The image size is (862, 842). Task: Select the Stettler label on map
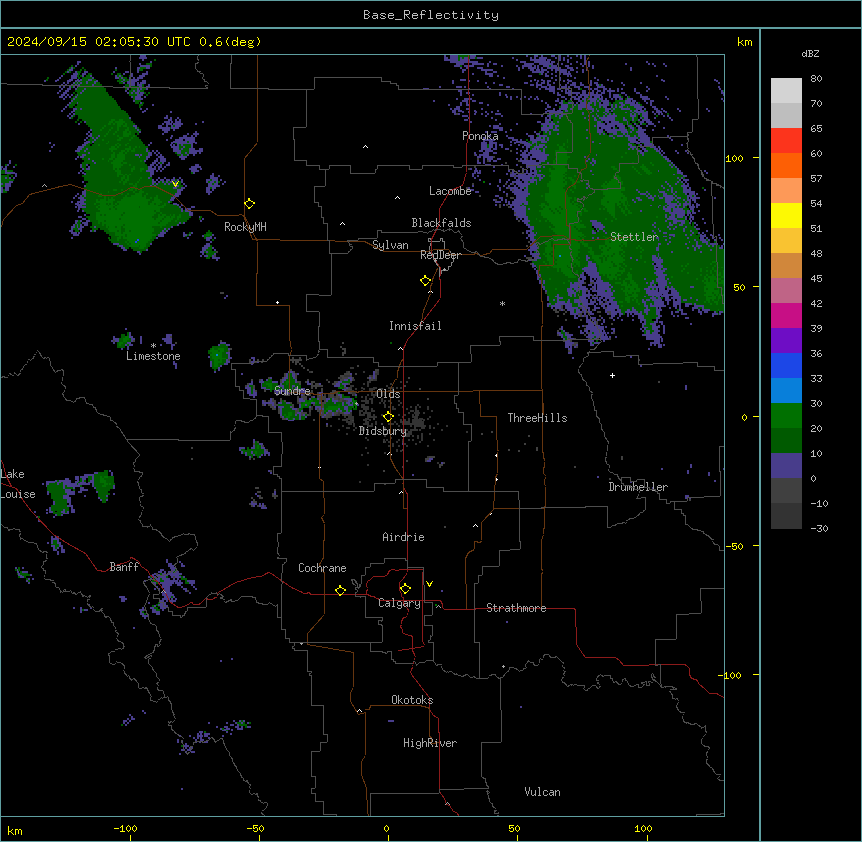[x=634, y=237]
